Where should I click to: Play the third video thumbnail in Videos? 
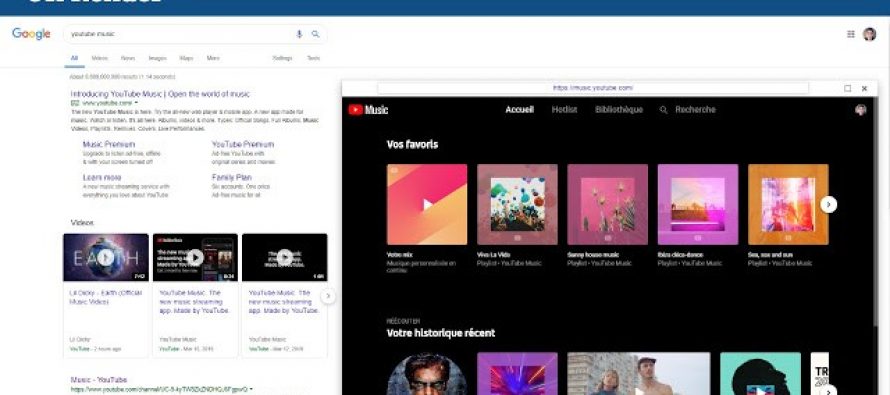click(284, 258)
